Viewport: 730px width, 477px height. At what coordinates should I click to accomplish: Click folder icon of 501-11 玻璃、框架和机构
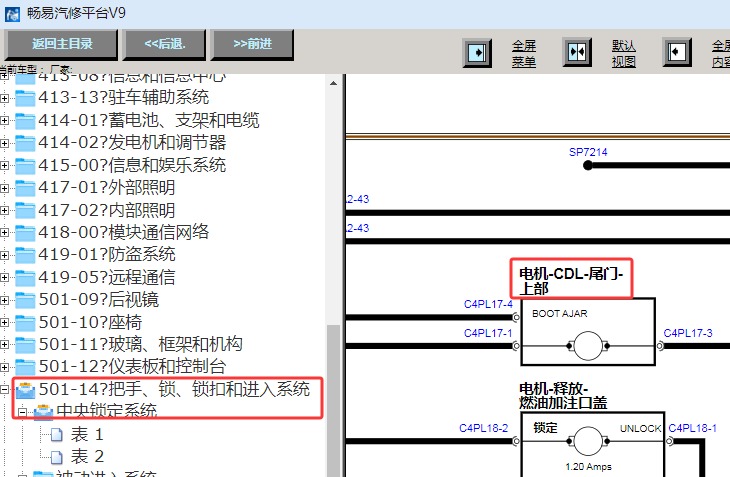25,345
